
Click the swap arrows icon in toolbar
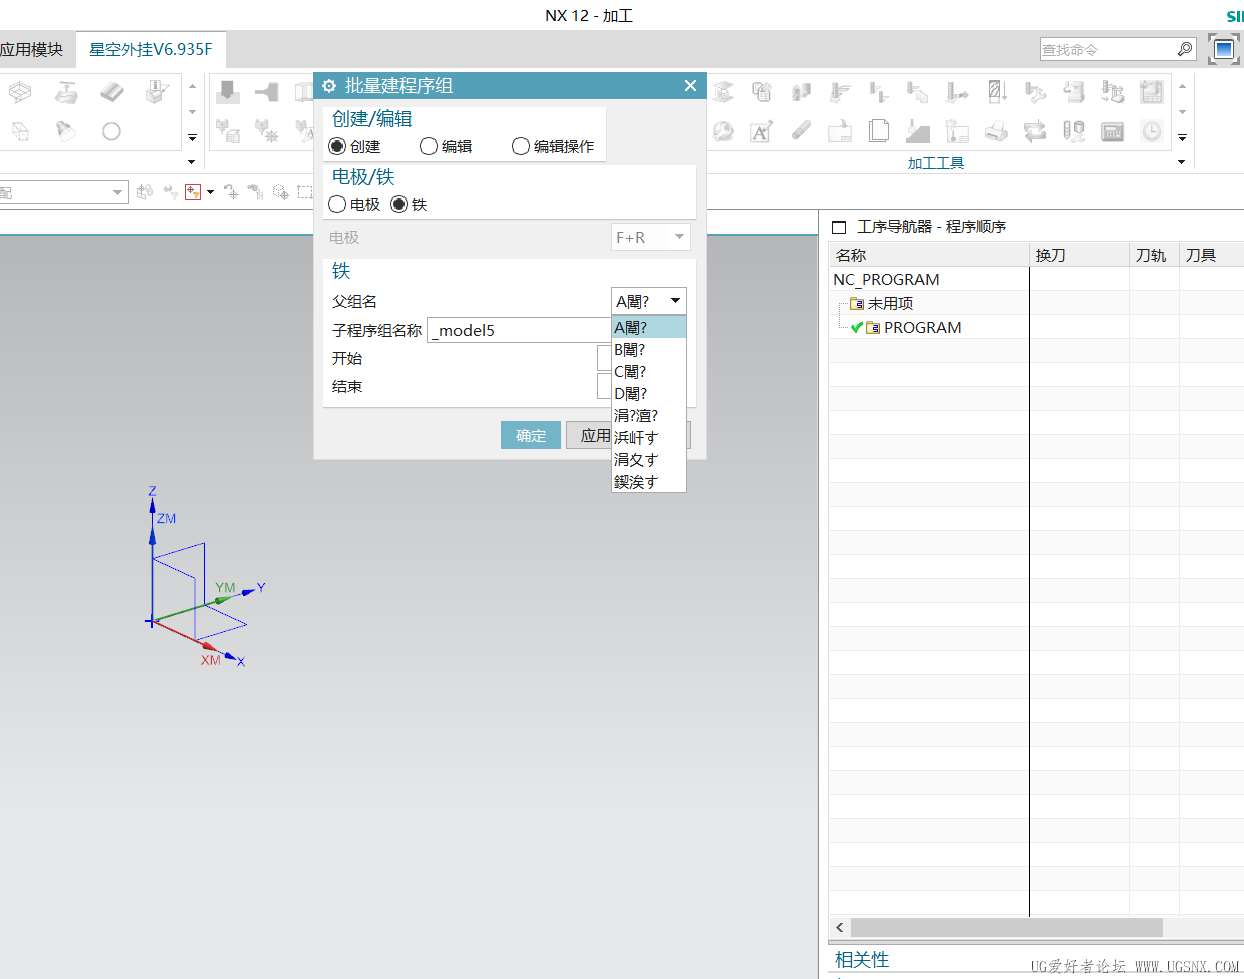(1035, 131)
